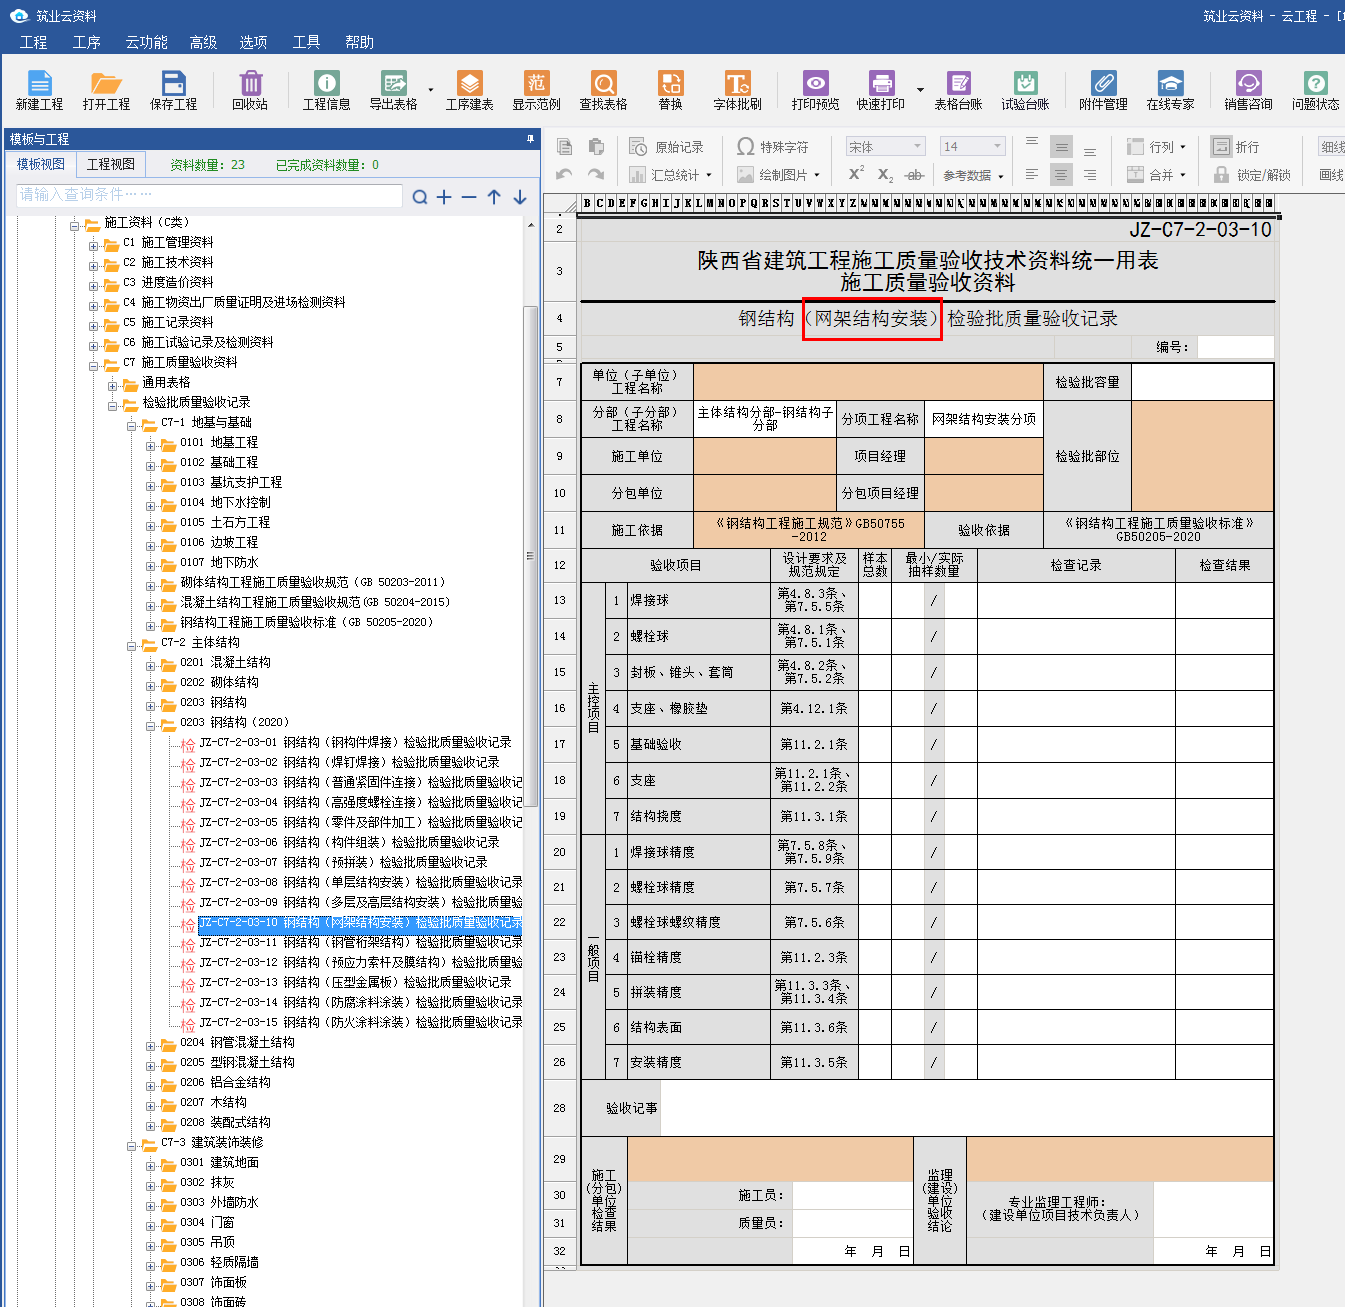Click the undo arrow icon

[x=564, y=175]
